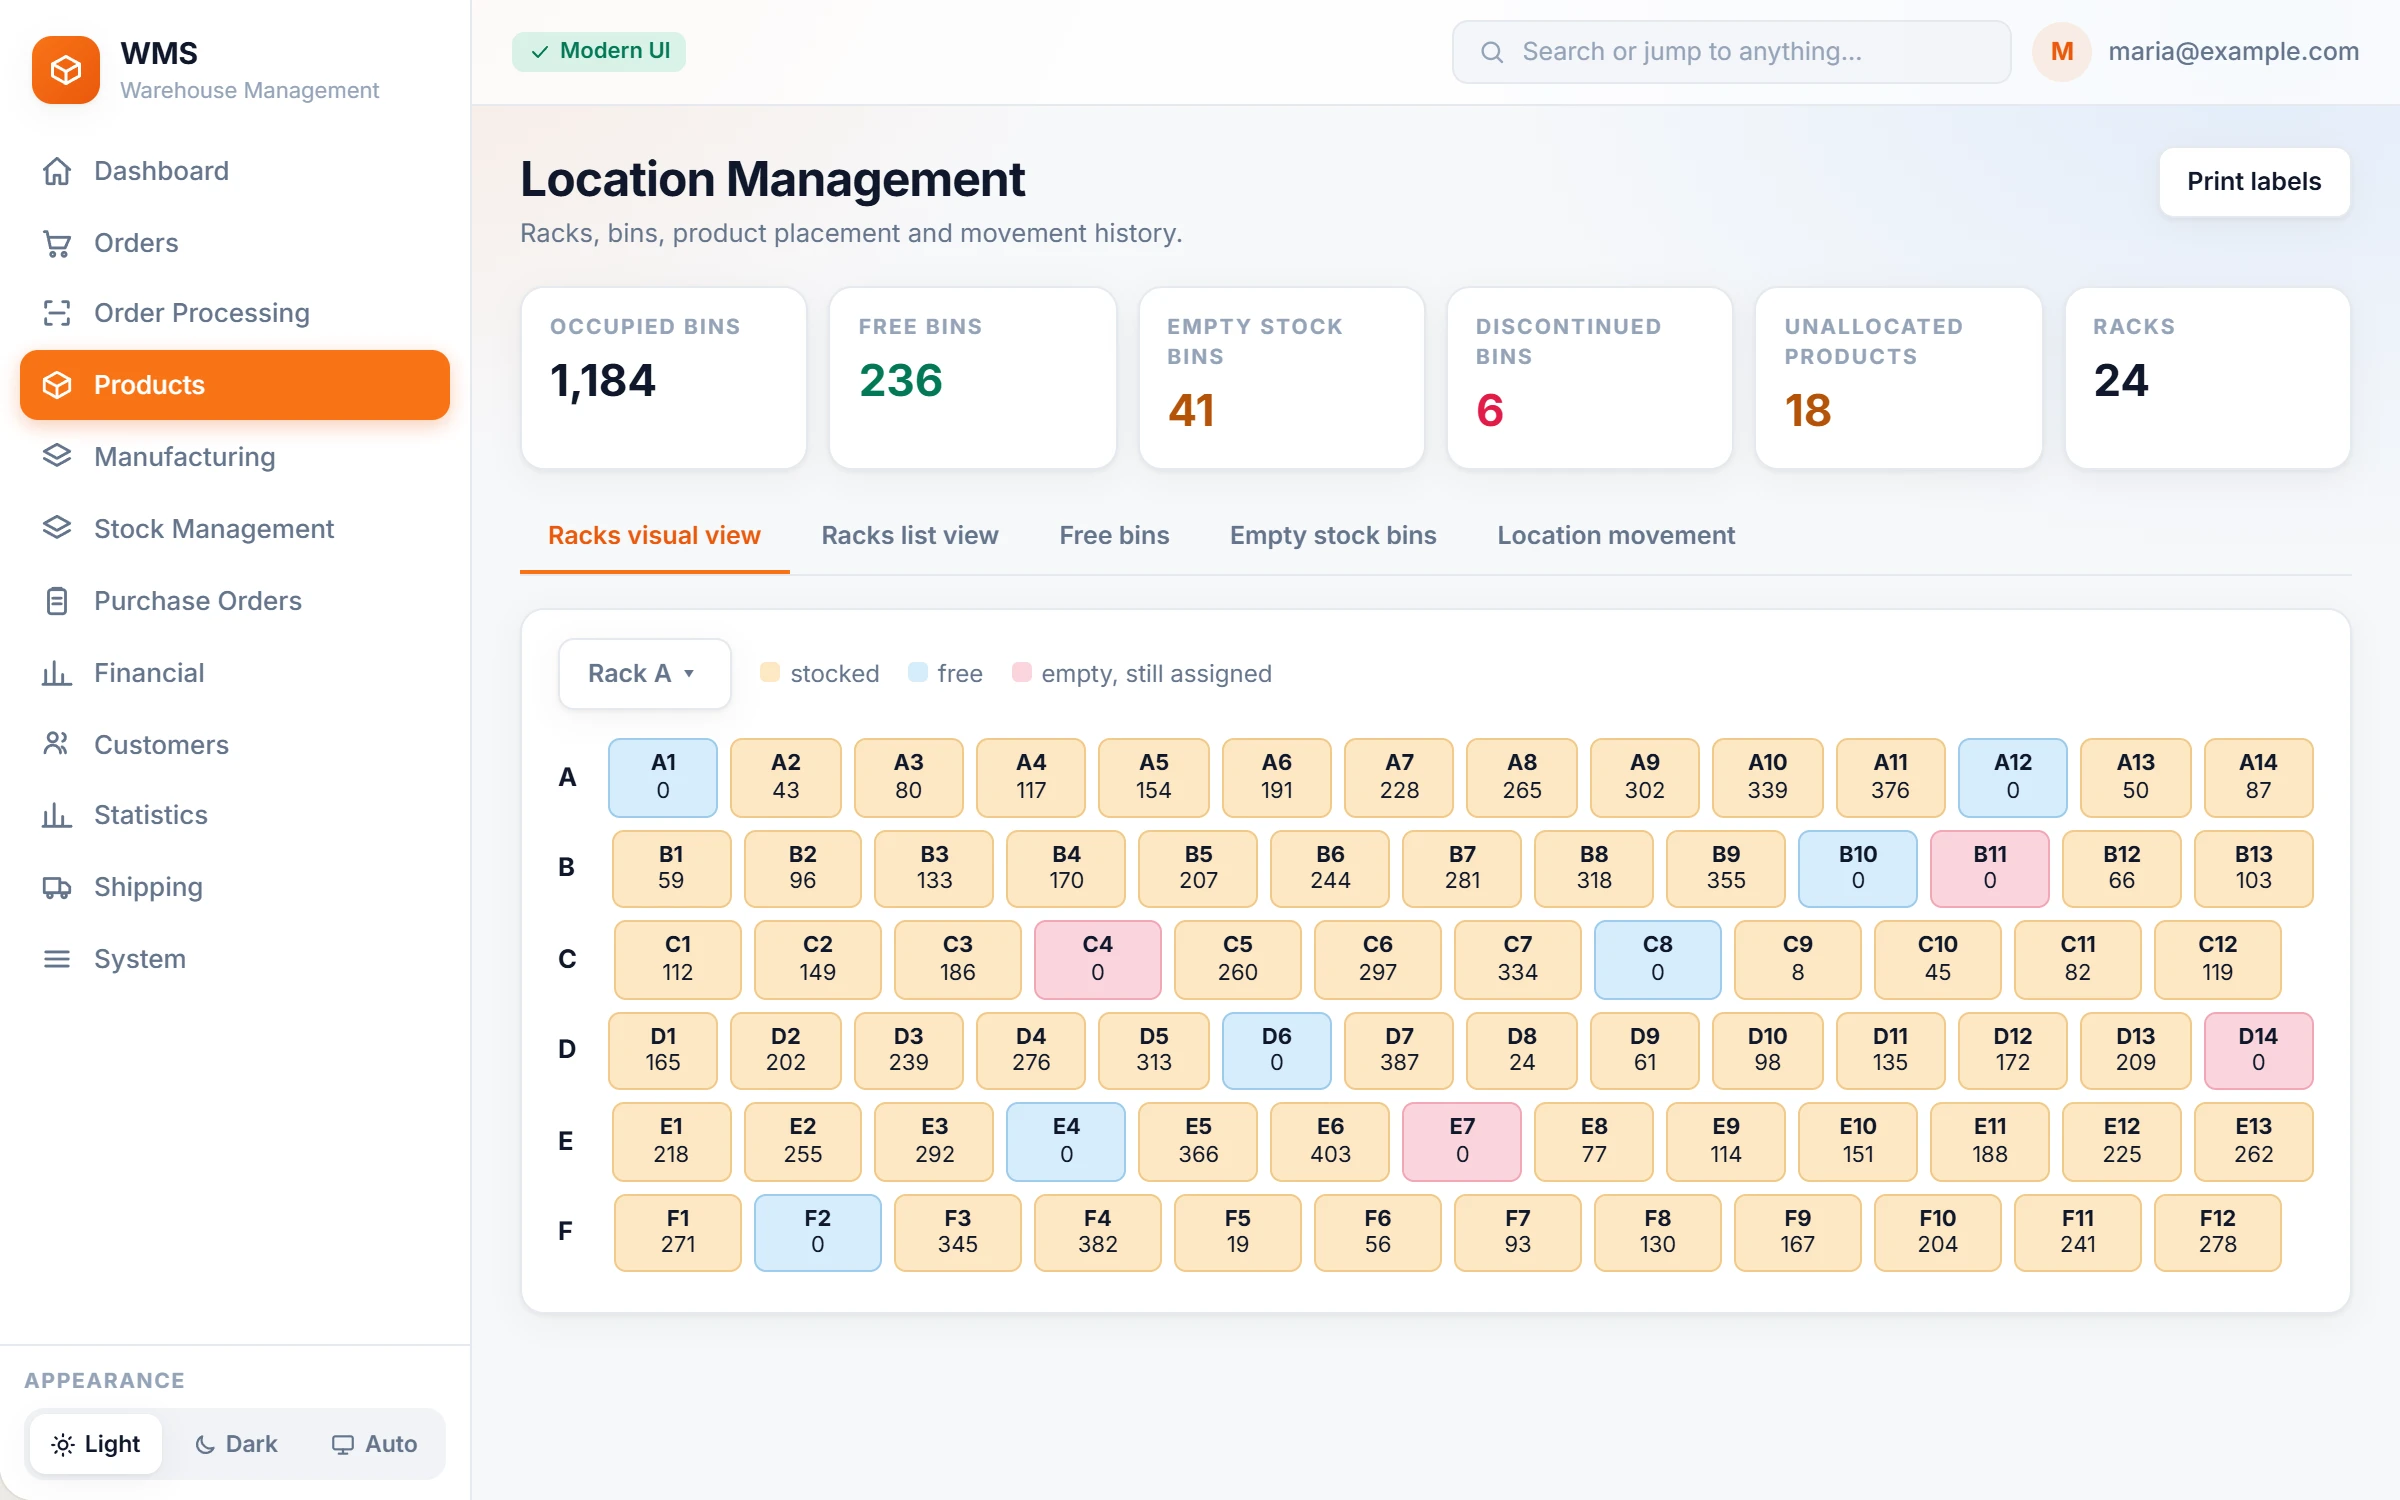Click the Customers people icon

tap(57, 744)
